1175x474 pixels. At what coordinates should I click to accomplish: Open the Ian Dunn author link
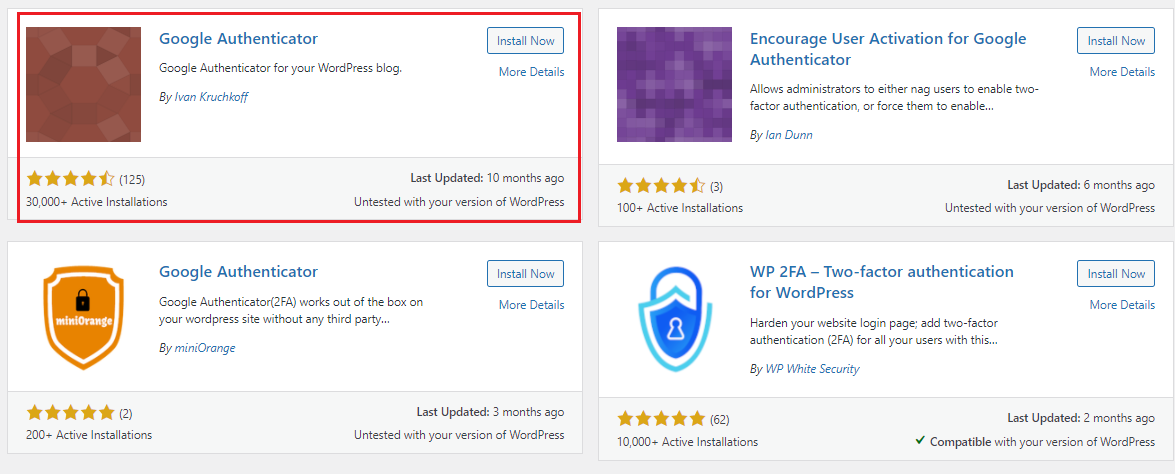789,135
